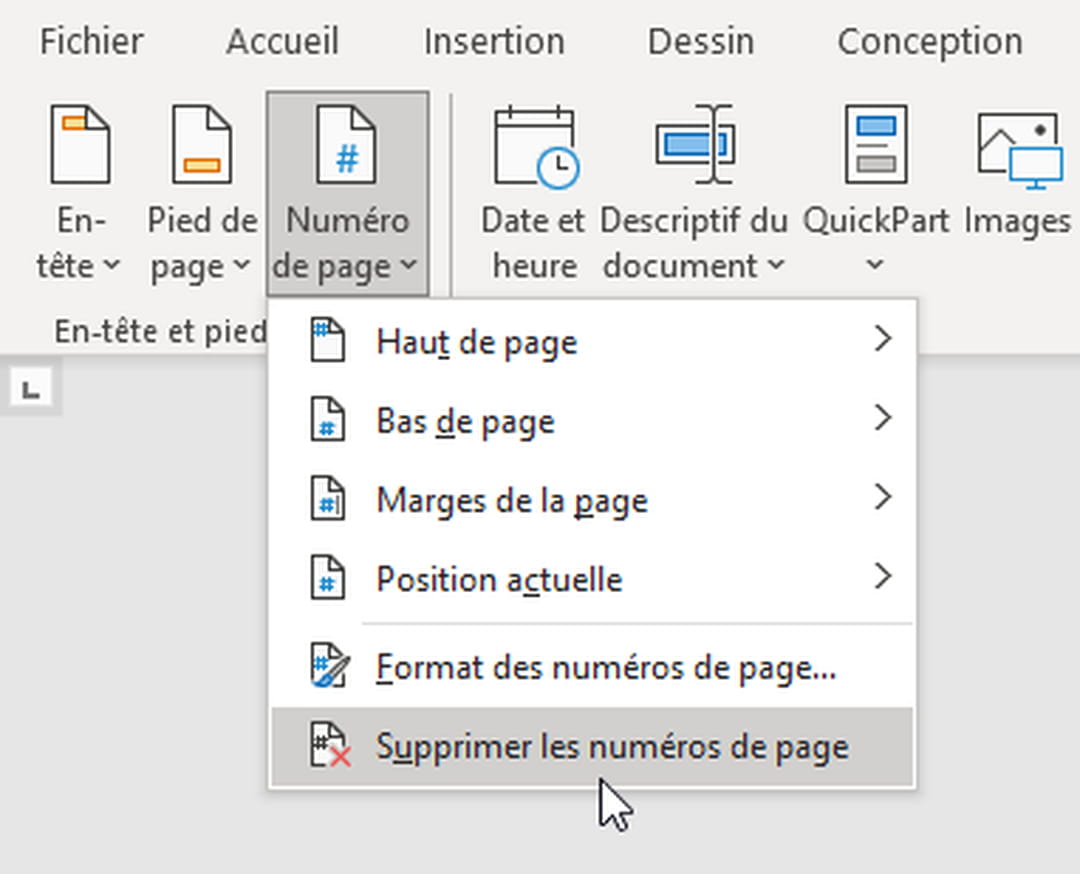Click the Bas de page icon
Screen dimensions: 1080x874
pyautogui.click(x=328, y=418)
